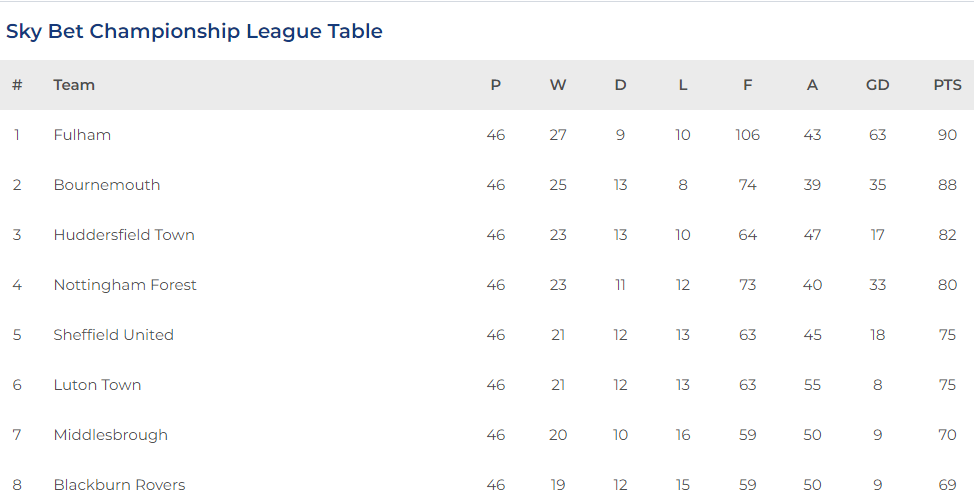Image resolution: width=974 pixels, height=504 pixels.
Task: Select the Bournemouth row team name
Action: (107, 185)
